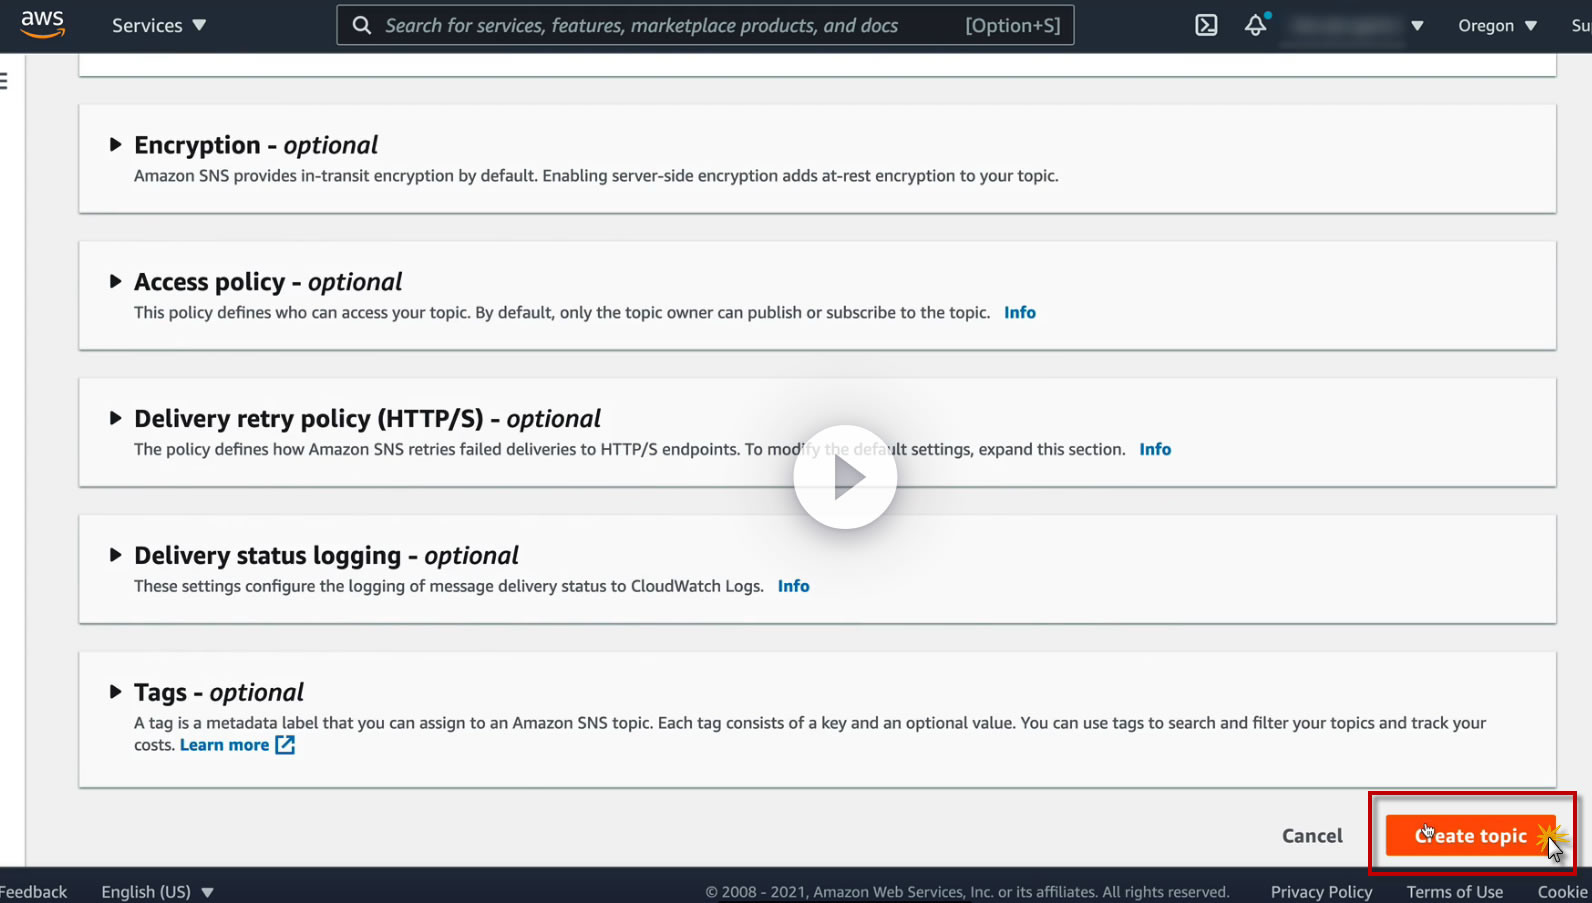Expand the Access policy section
The height and width of the screenshot is (903, 1592).
coord(116,282)
